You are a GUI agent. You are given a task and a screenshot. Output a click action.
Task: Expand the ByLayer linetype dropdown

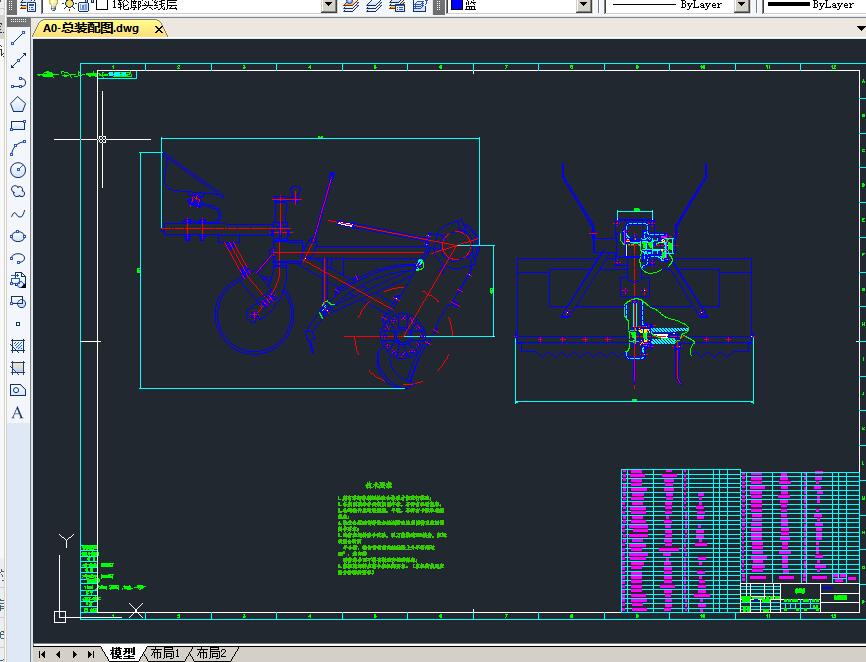coord(741,5)
